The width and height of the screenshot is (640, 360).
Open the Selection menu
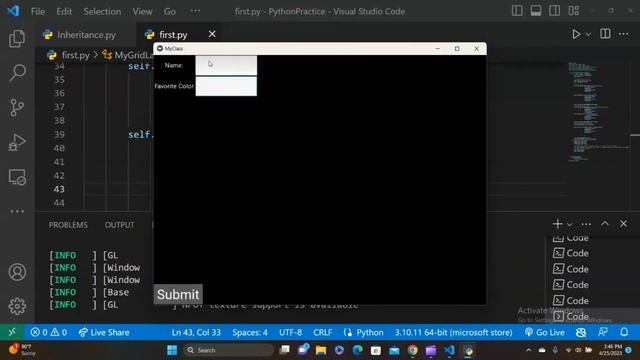click(102, 11)
